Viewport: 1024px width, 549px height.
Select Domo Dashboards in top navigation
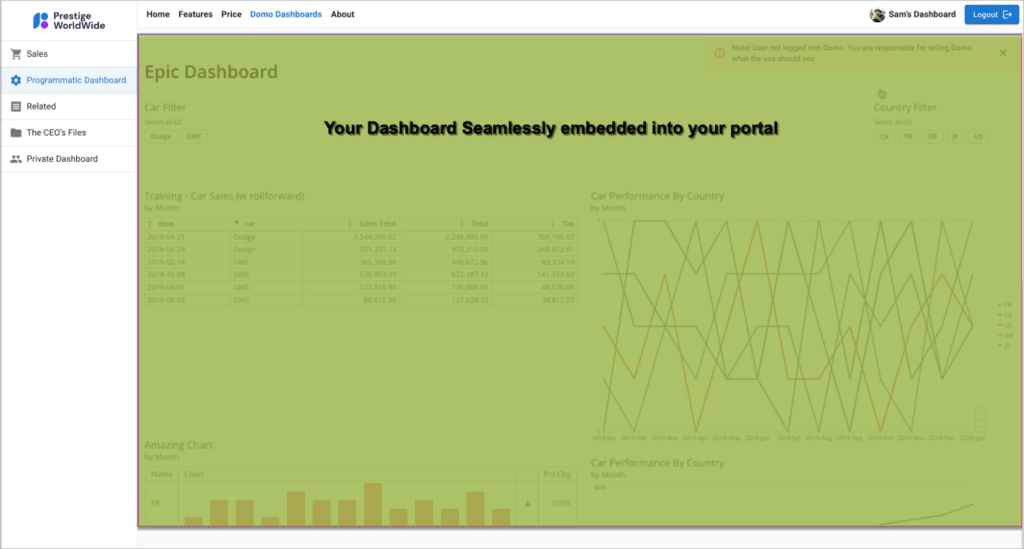click(x=285, y=14)
